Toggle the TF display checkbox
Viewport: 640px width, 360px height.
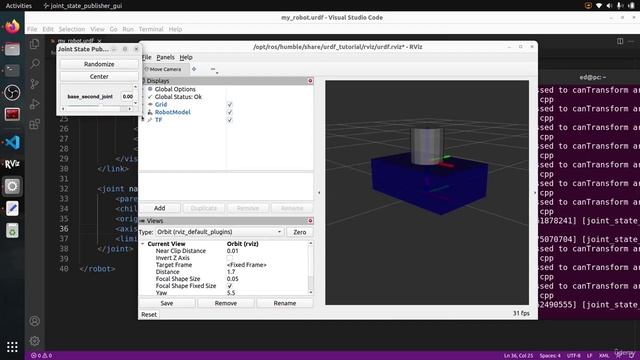coord(229,120)
